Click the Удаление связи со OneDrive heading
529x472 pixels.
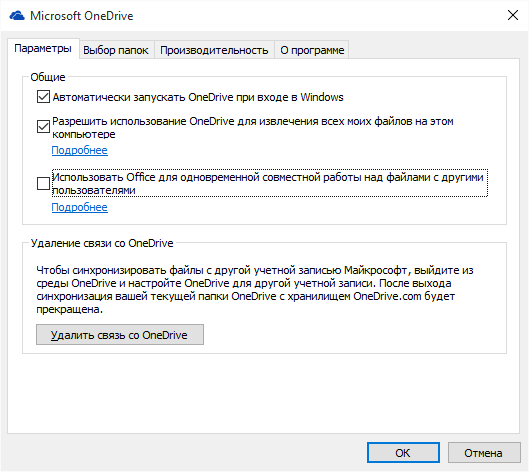coord(102,243)
